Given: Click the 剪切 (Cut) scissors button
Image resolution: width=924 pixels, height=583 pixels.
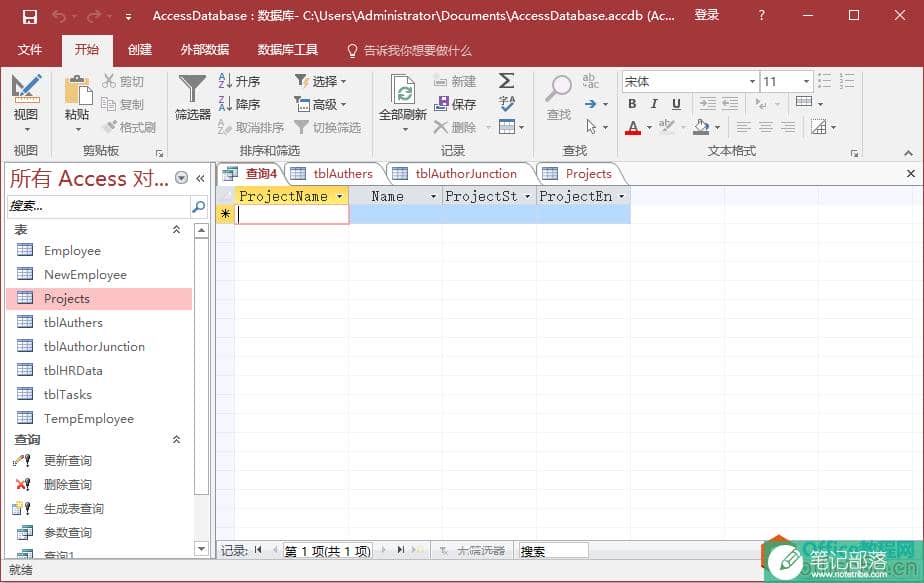Looking at the screenshot, I should [x=123, y=81].
